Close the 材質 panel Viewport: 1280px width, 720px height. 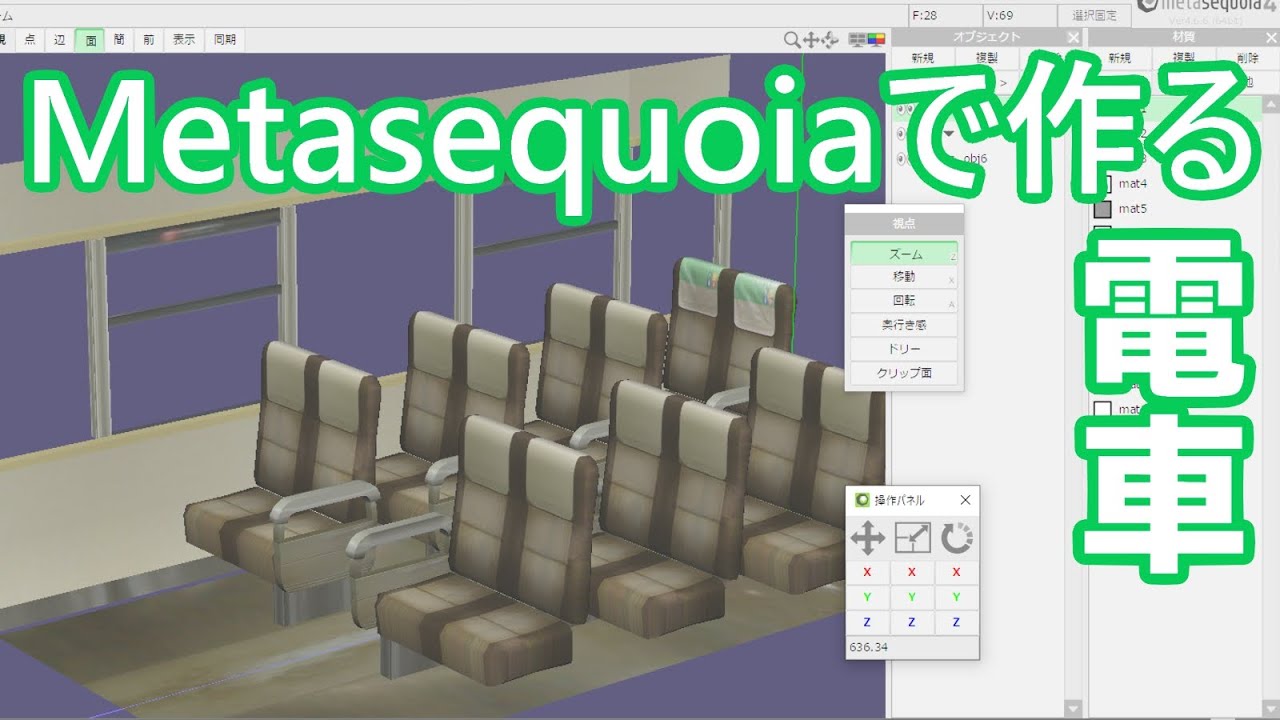point(1271,37)
